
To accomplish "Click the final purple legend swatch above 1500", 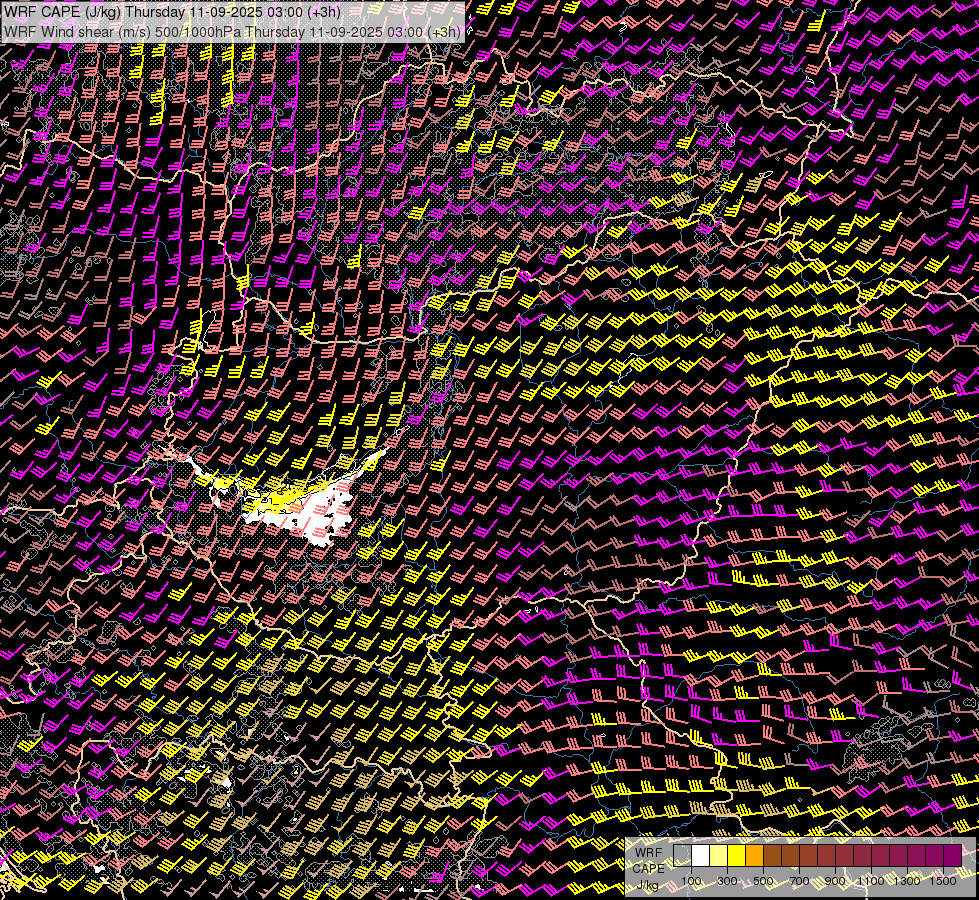I will 952,855.
